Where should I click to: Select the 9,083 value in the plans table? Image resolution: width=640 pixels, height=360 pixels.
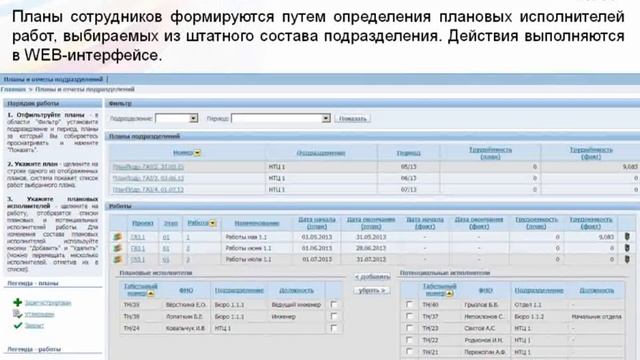point(630,167)
